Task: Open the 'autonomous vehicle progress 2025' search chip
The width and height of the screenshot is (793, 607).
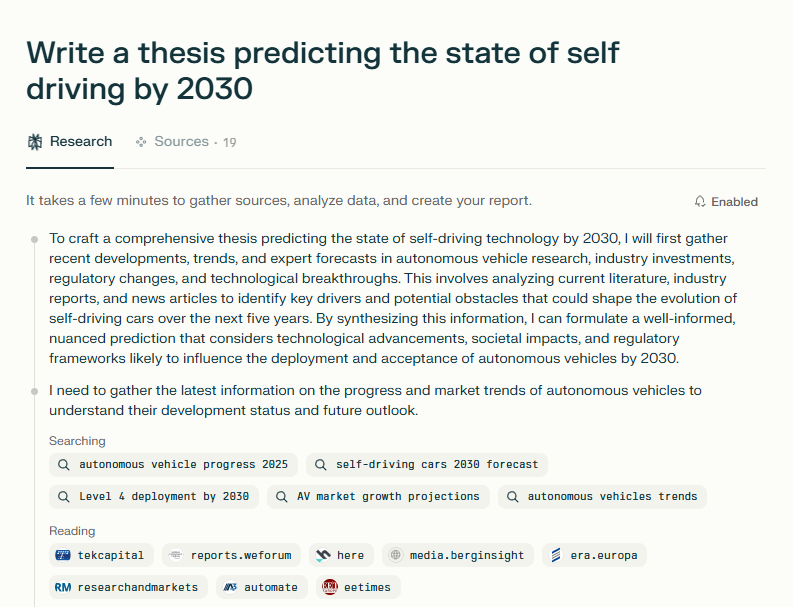Action: click(173, 465)
